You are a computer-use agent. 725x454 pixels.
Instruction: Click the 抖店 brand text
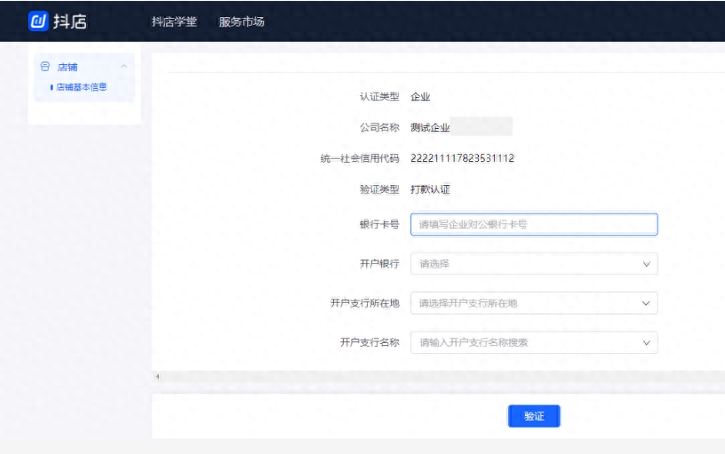click(x=70, y=22)
